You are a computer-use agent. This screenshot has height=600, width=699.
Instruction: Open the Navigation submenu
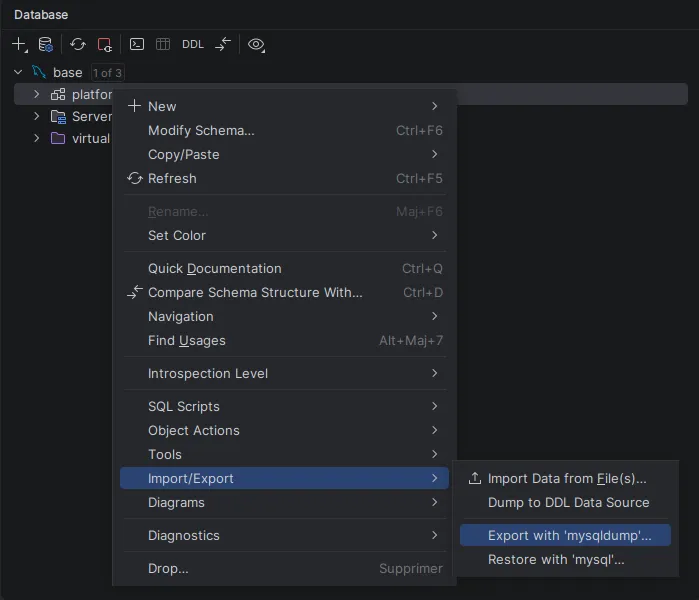pyautogui.click(x=284, y=316)
